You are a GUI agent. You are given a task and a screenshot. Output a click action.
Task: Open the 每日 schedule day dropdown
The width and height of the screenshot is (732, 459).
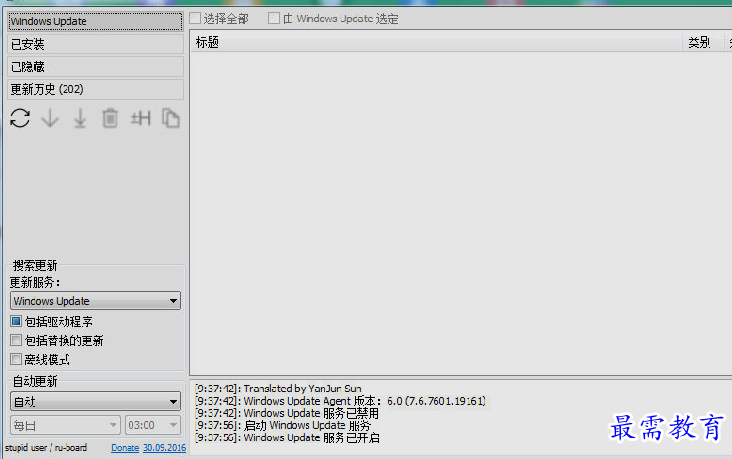(65, 425)
